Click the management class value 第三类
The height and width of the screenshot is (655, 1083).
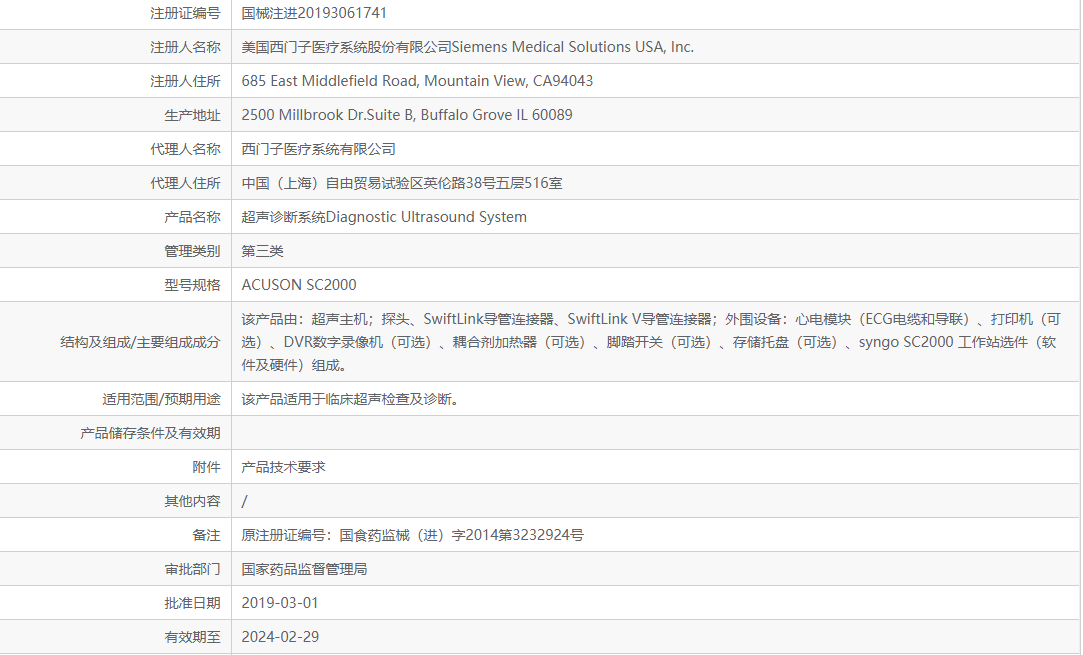[x=262, y=251]
